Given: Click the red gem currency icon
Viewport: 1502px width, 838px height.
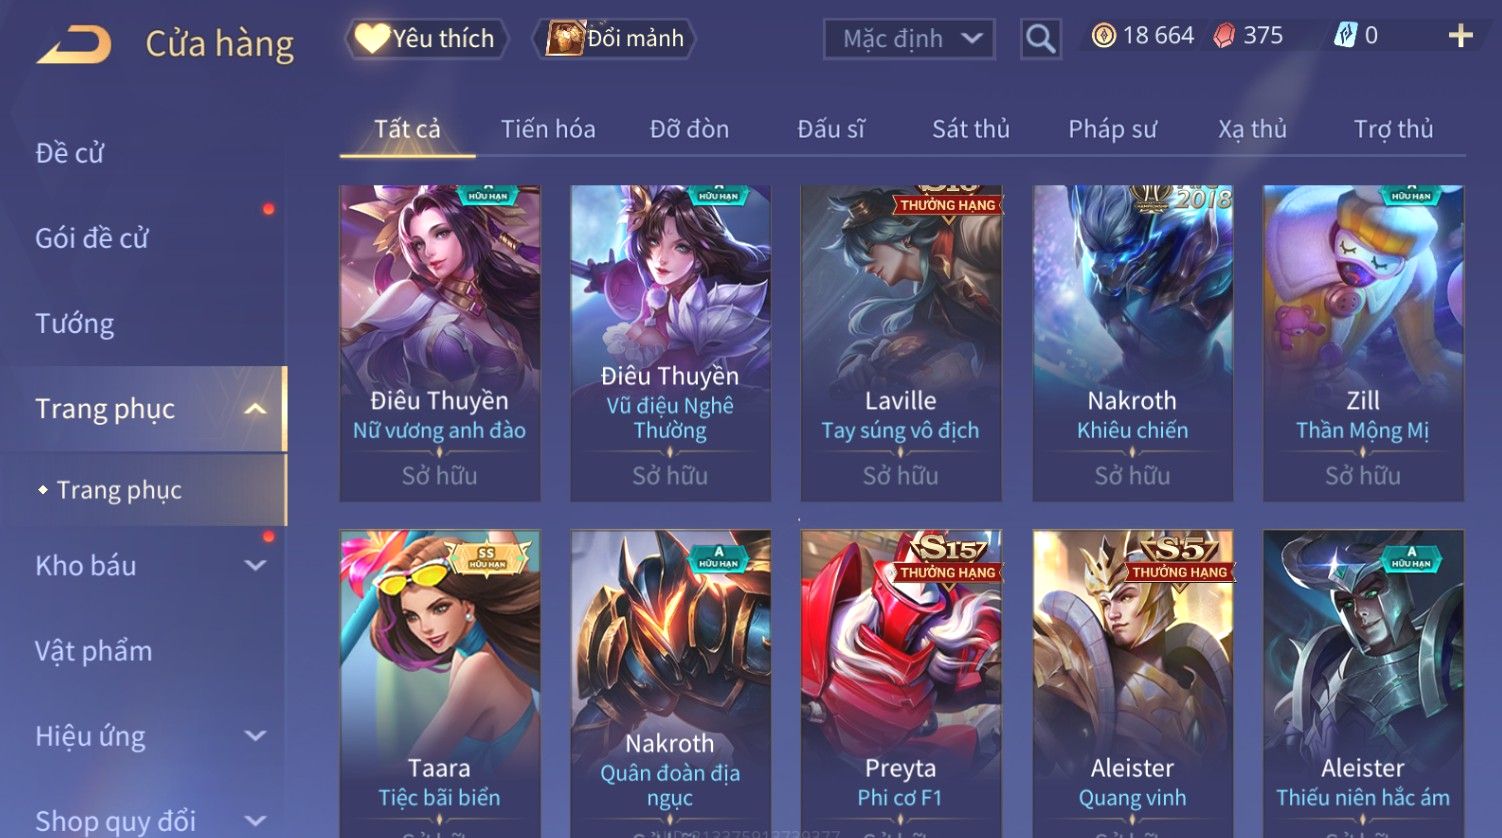Looking at the screenshot, I should [1224, 36].
